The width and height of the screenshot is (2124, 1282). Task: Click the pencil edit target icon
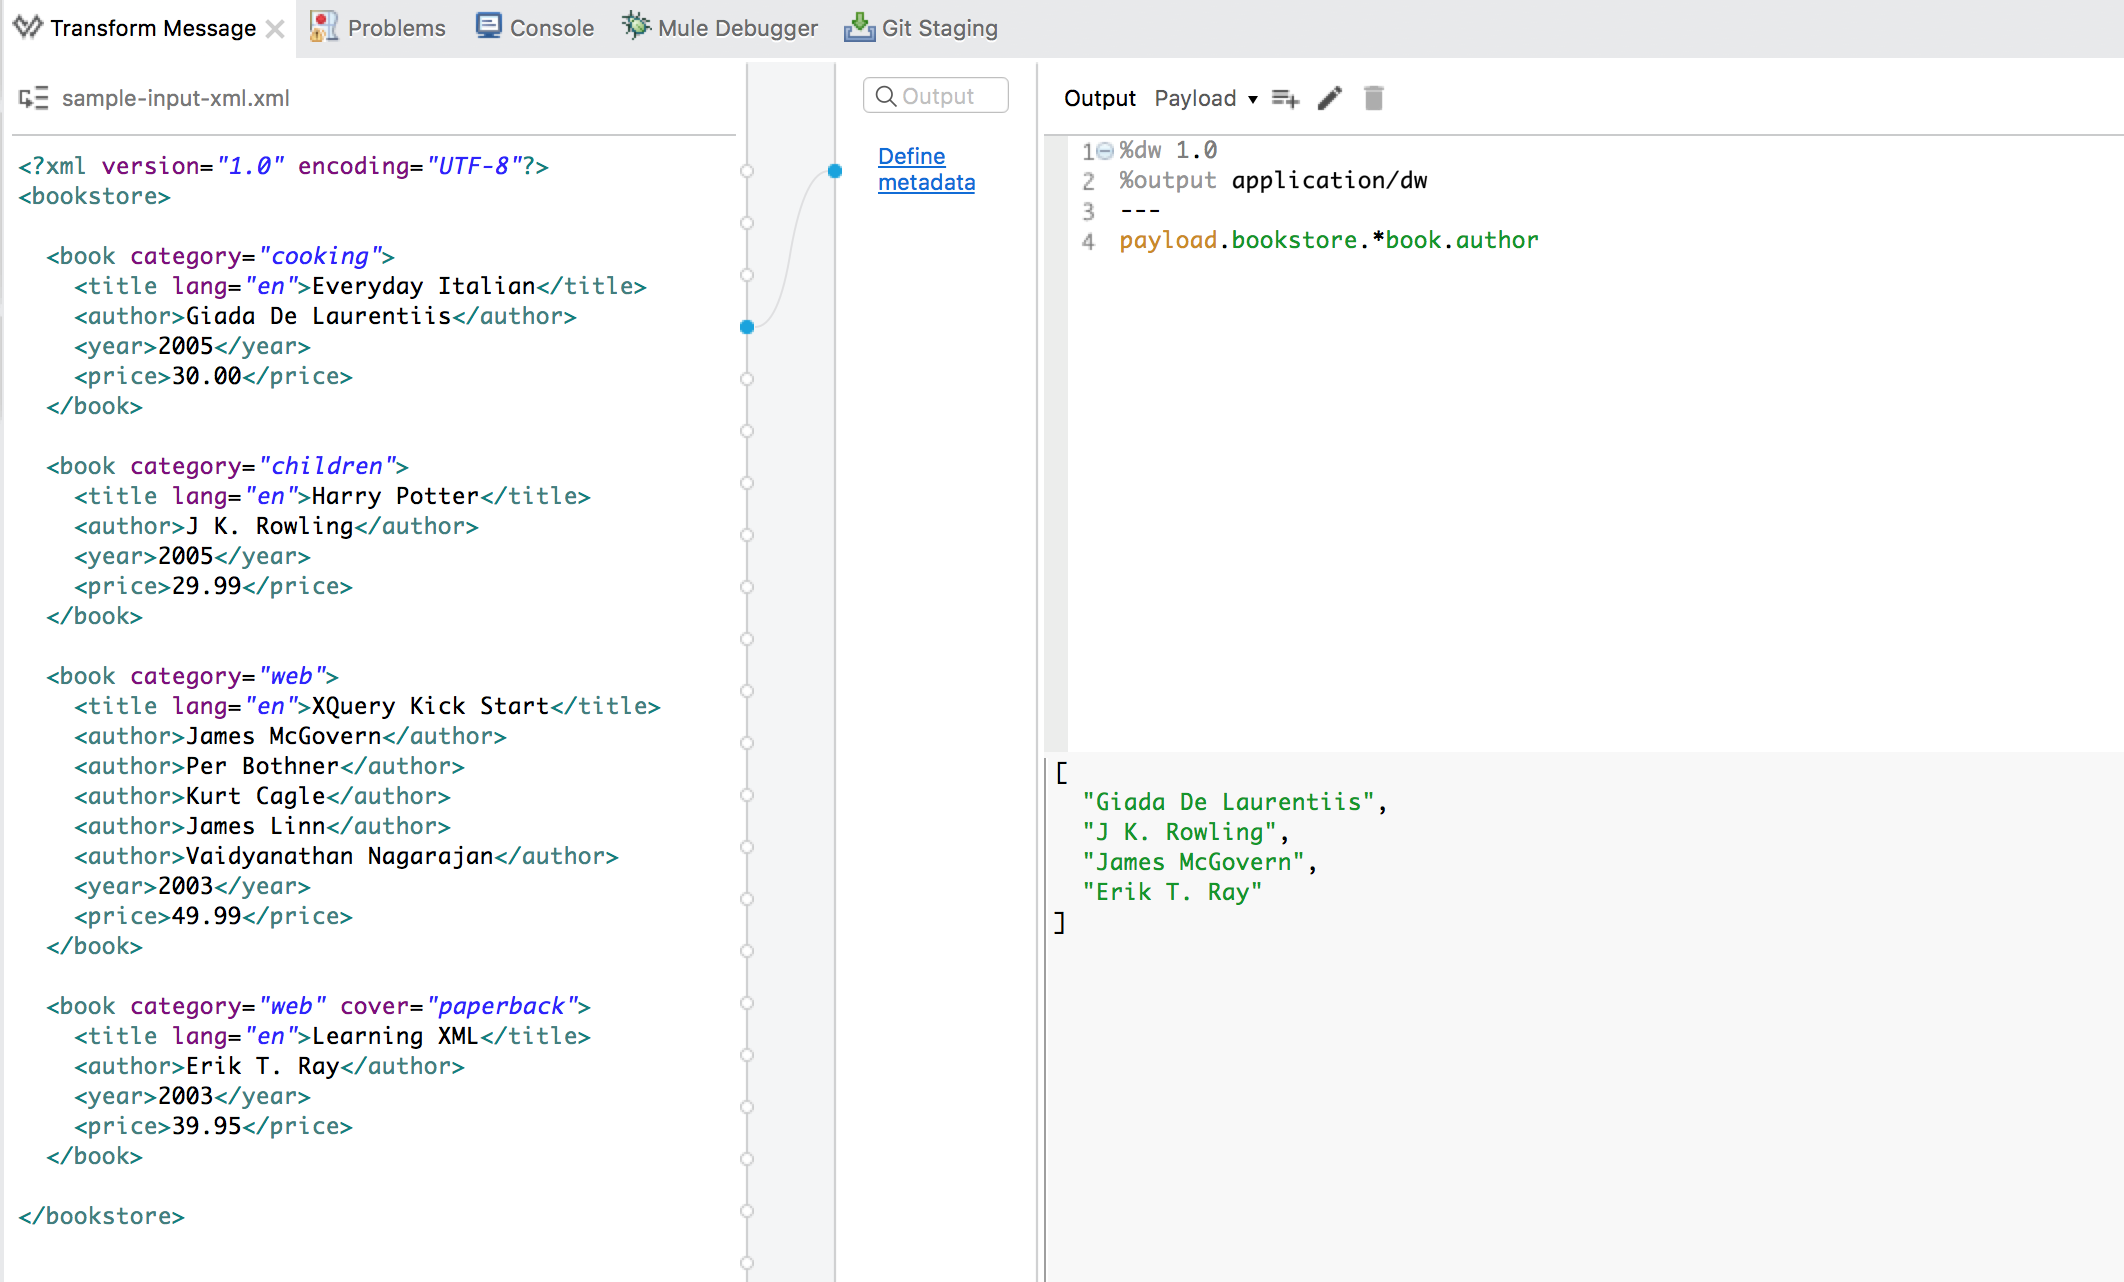coord(1329,98)
